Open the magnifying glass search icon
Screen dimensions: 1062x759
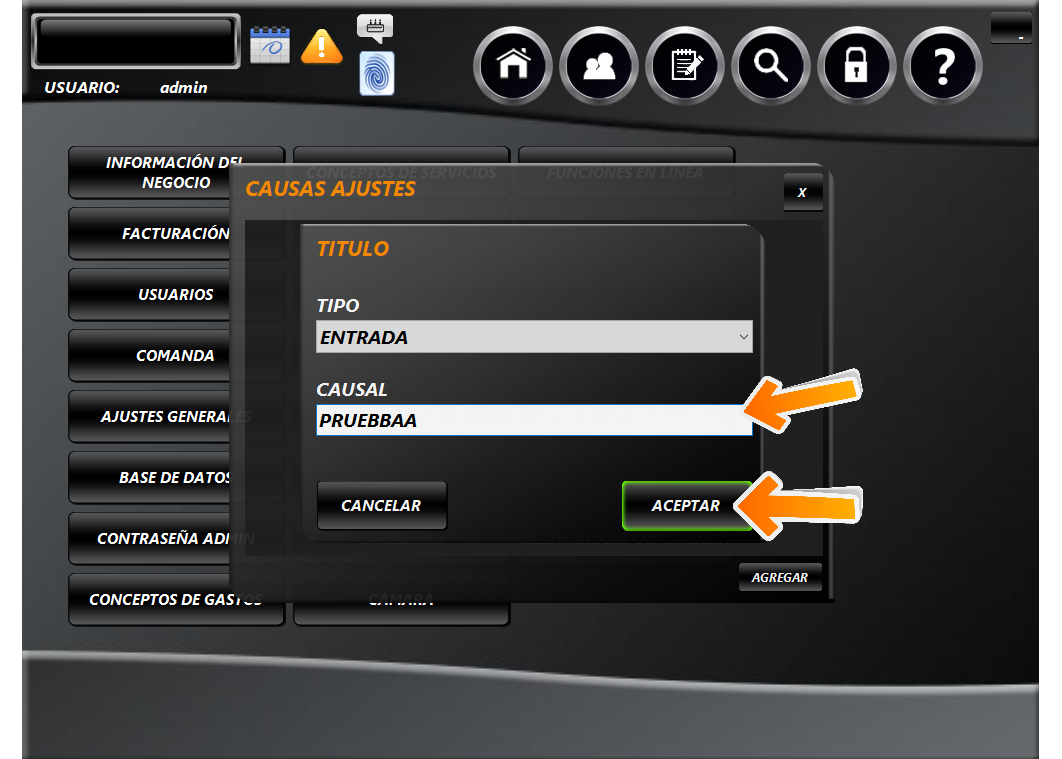tap(771, 67)
